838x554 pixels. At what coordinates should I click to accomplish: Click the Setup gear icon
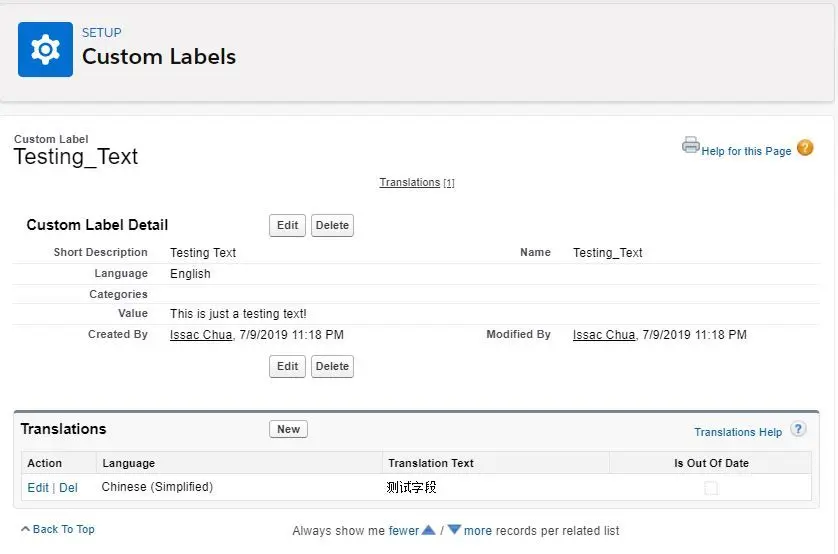coord(45,50)
